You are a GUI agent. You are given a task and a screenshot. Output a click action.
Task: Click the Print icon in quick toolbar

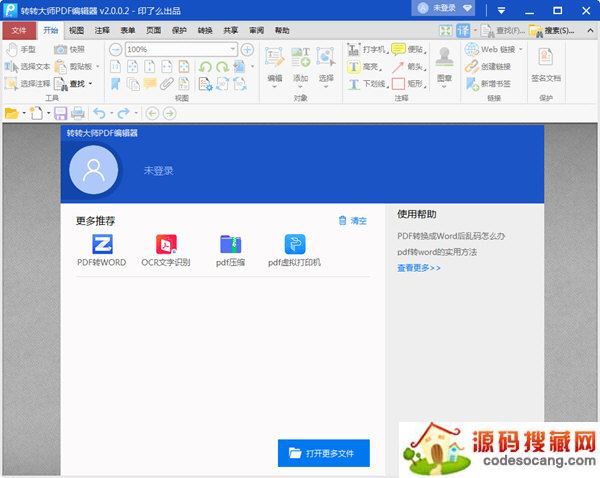tap(78, 113)
